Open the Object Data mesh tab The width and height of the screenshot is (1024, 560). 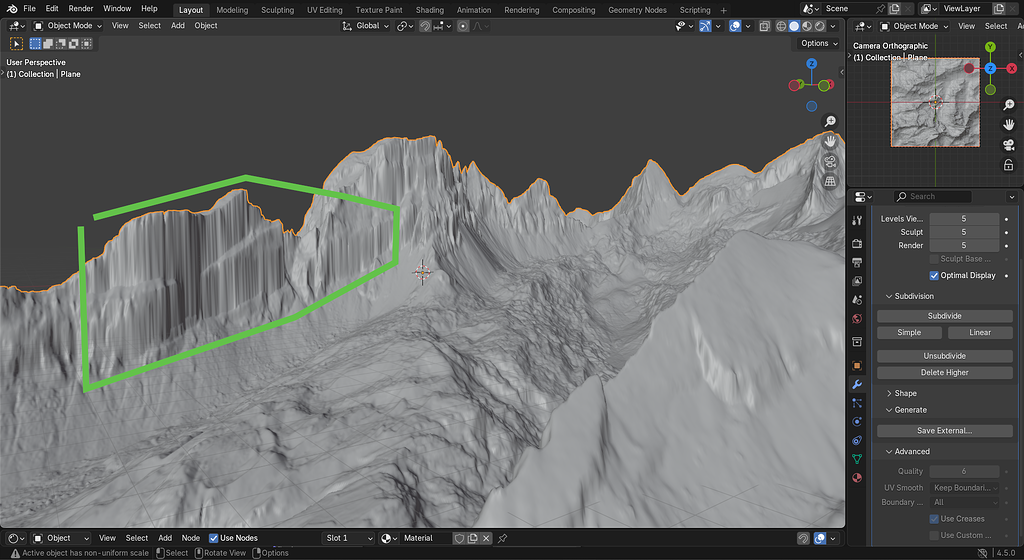(x=857, y=459)
